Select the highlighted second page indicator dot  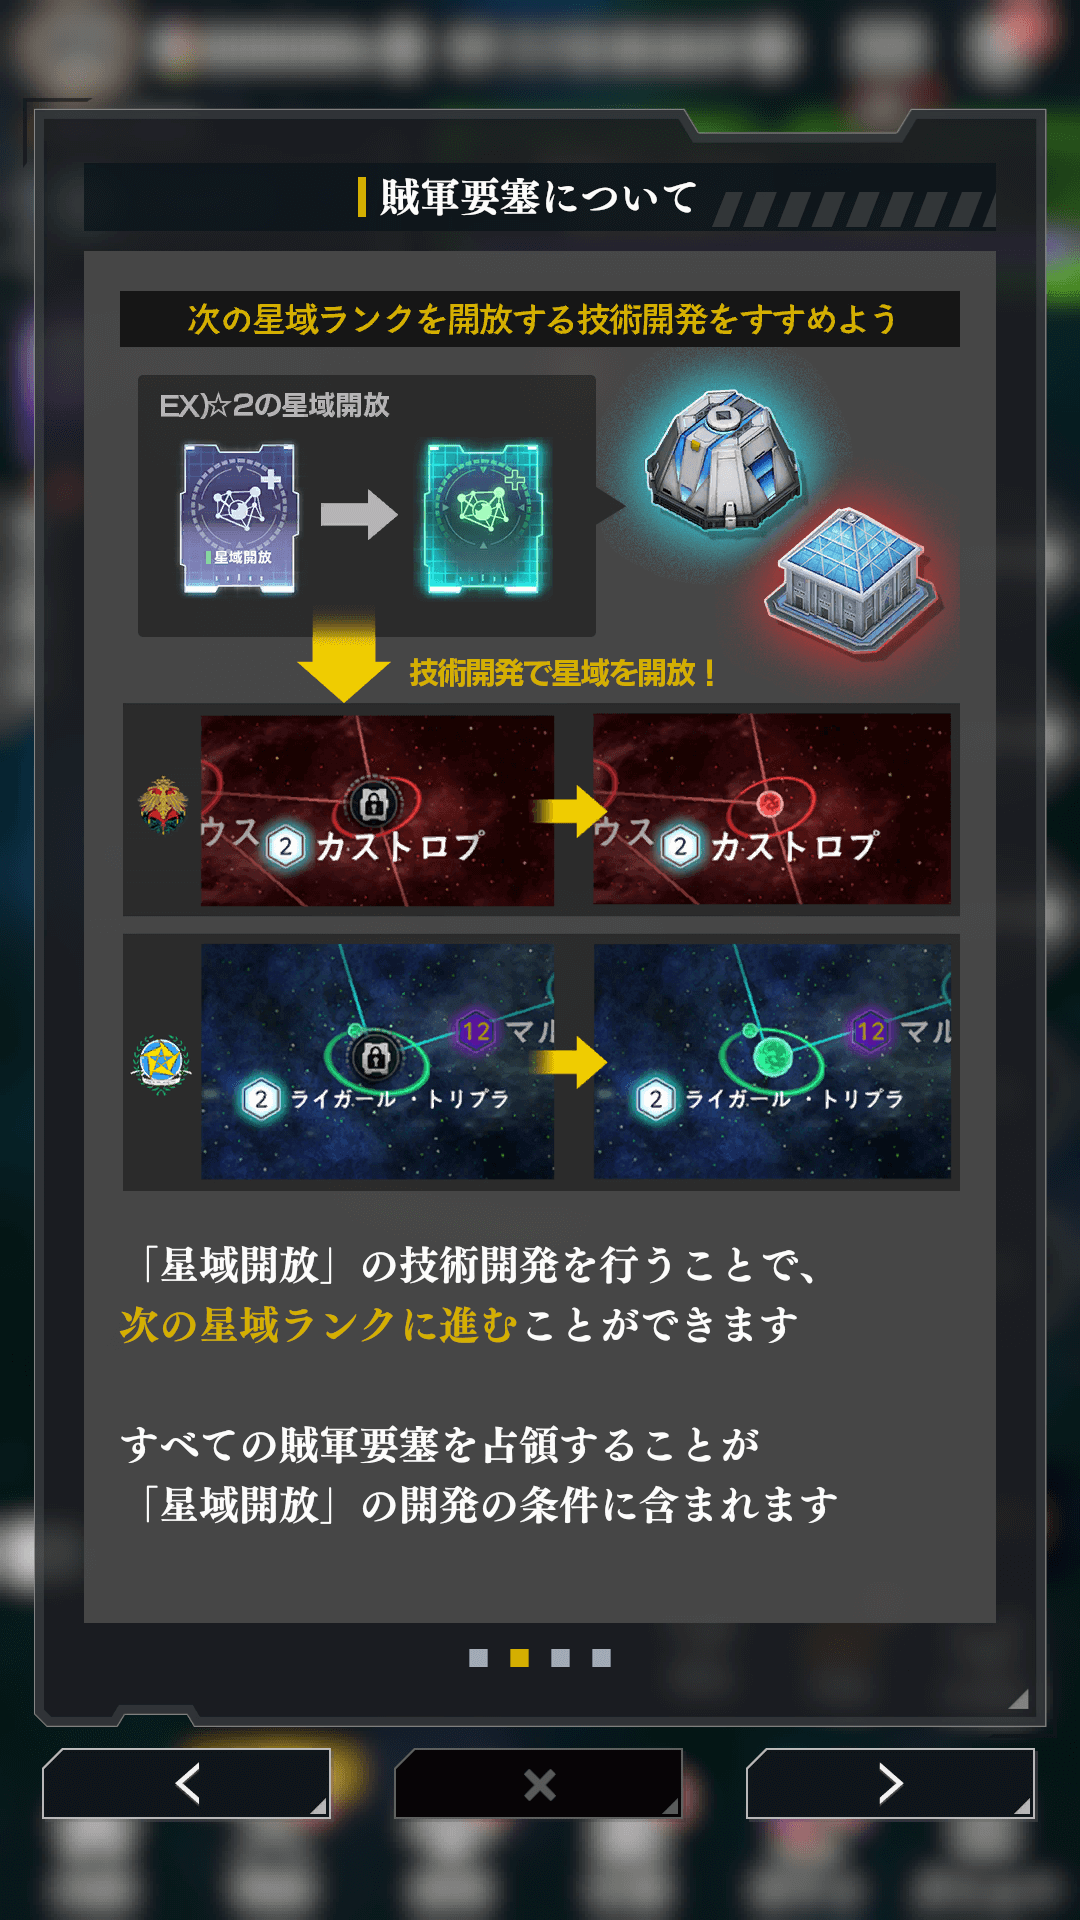point(519,1658)
